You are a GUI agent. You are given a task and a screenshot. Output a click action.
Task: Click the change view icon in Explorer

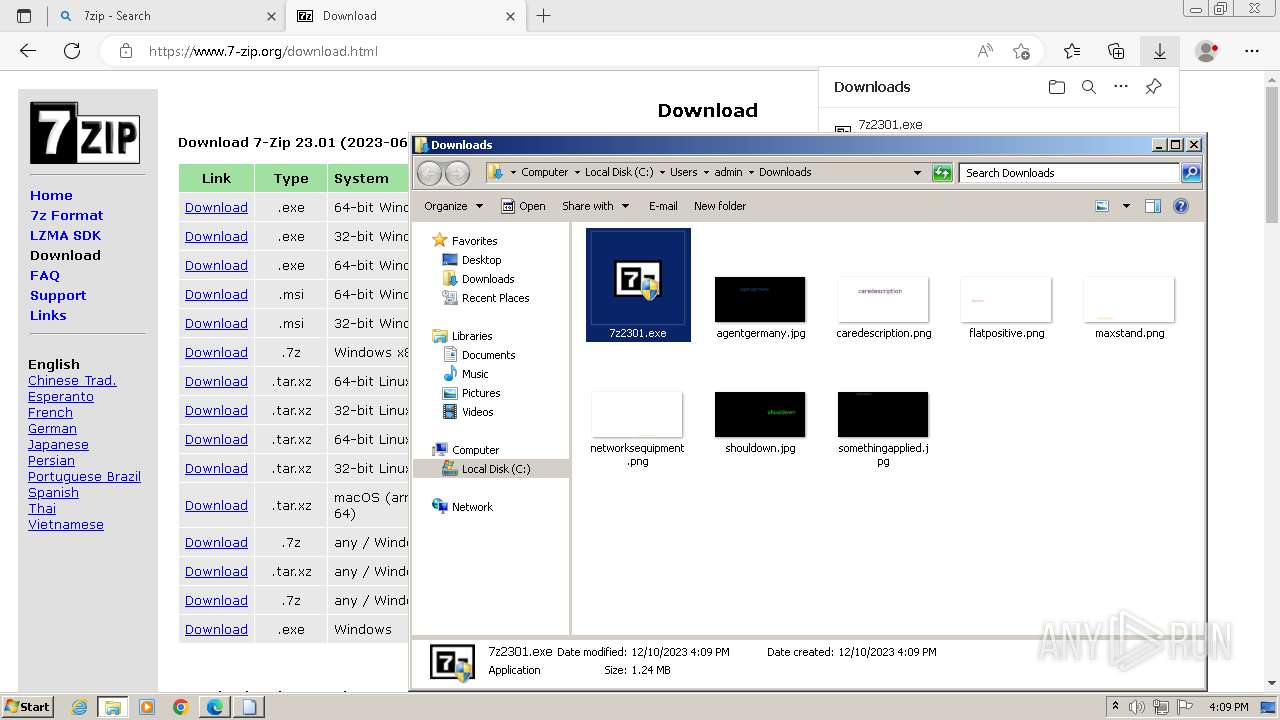point(1102,206)
